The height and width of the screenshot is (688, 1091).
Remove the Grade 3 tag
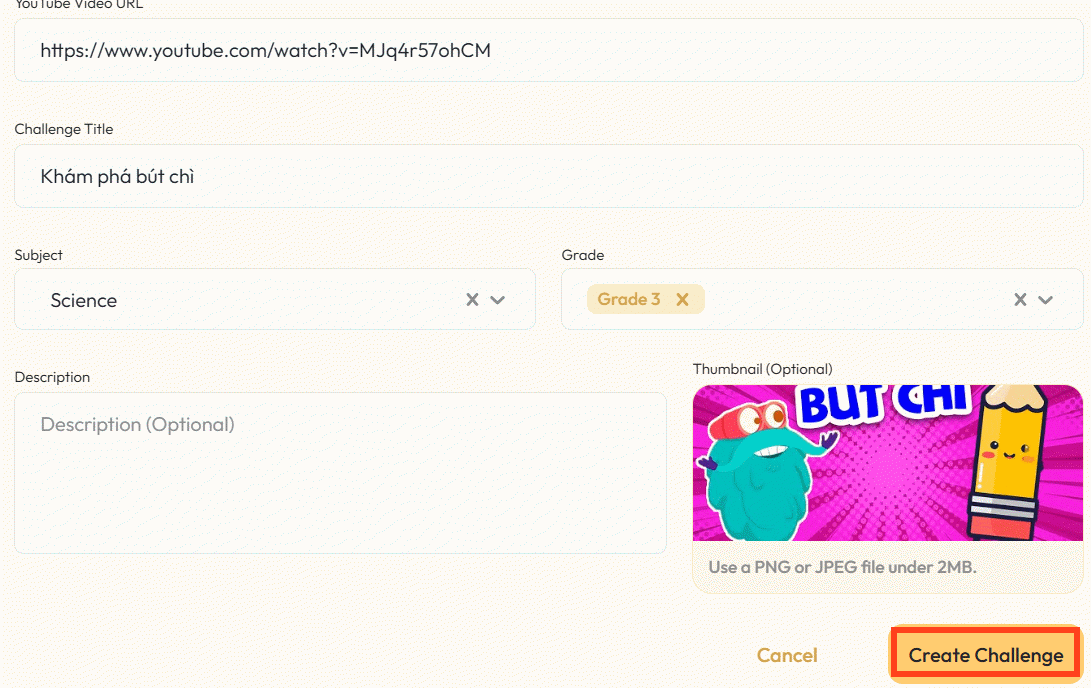682,300
